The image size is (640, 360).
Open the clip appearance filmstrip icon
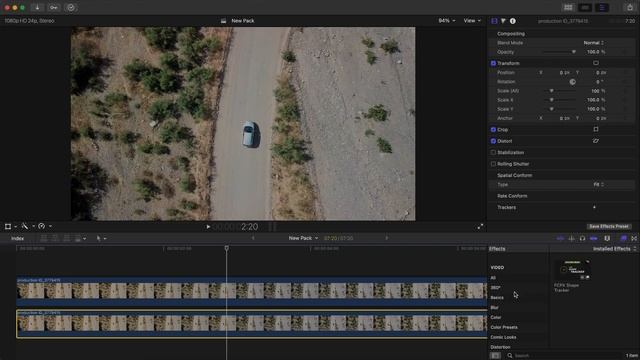pos(607,238)
